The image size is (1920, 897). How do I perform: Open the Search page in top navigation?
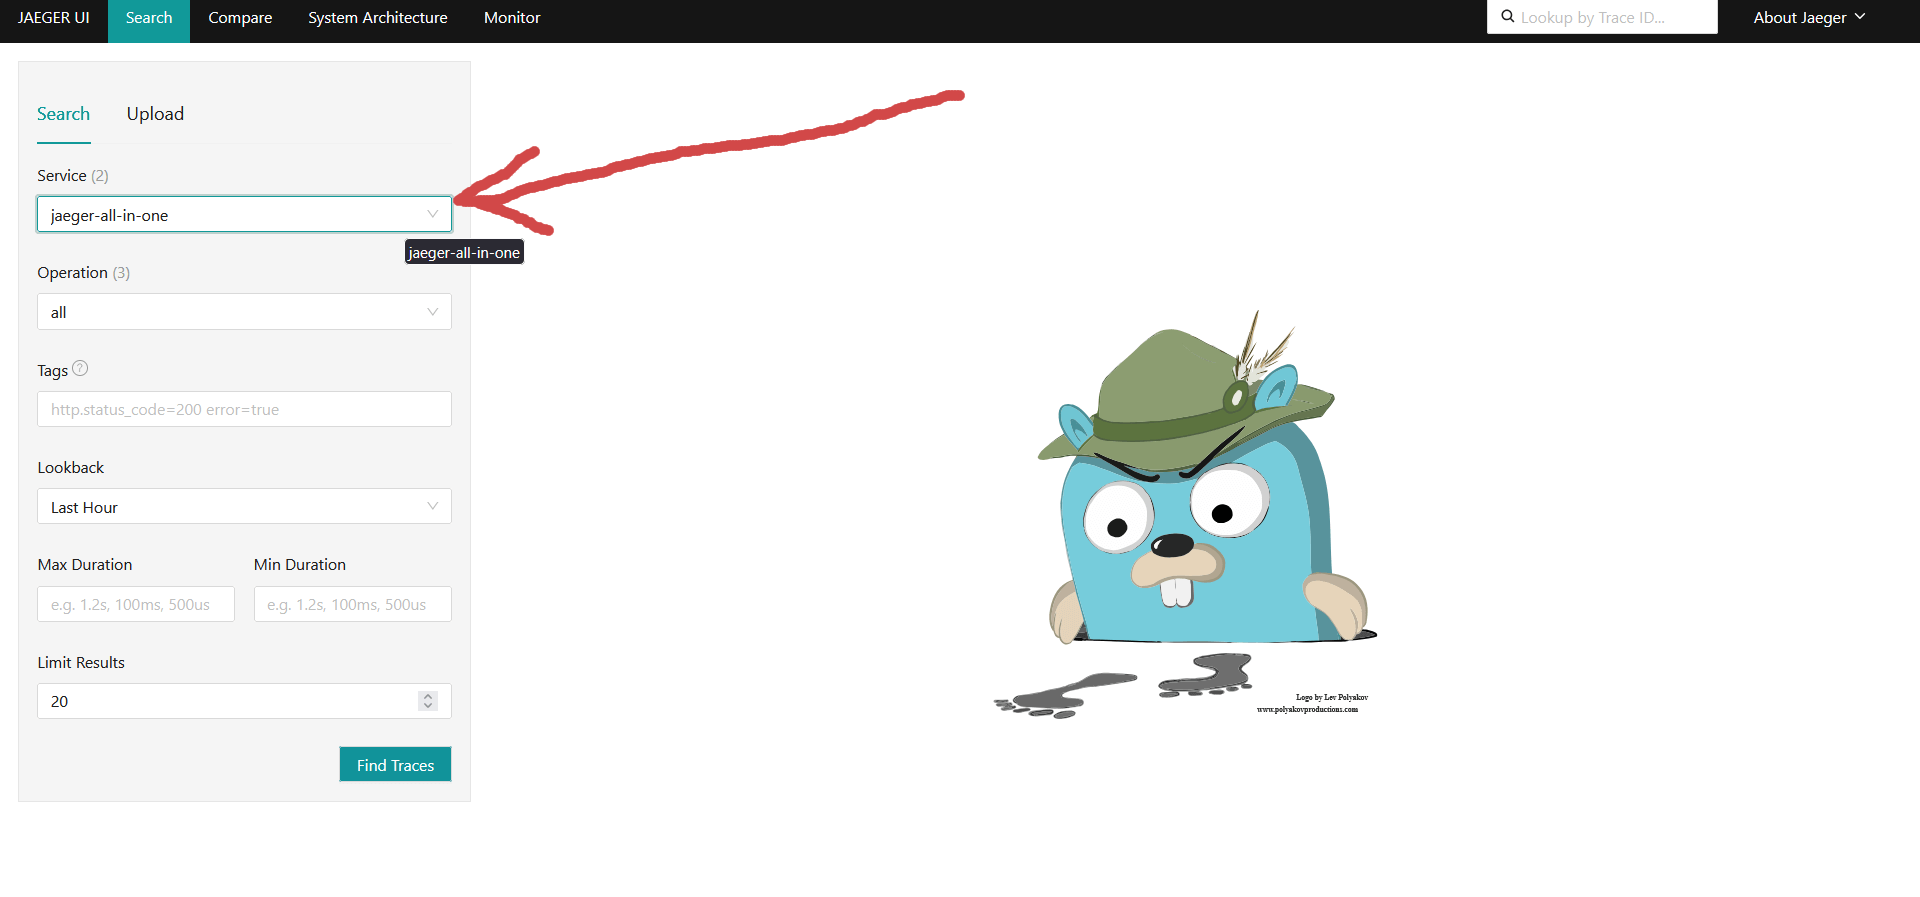tap(149, 18)
